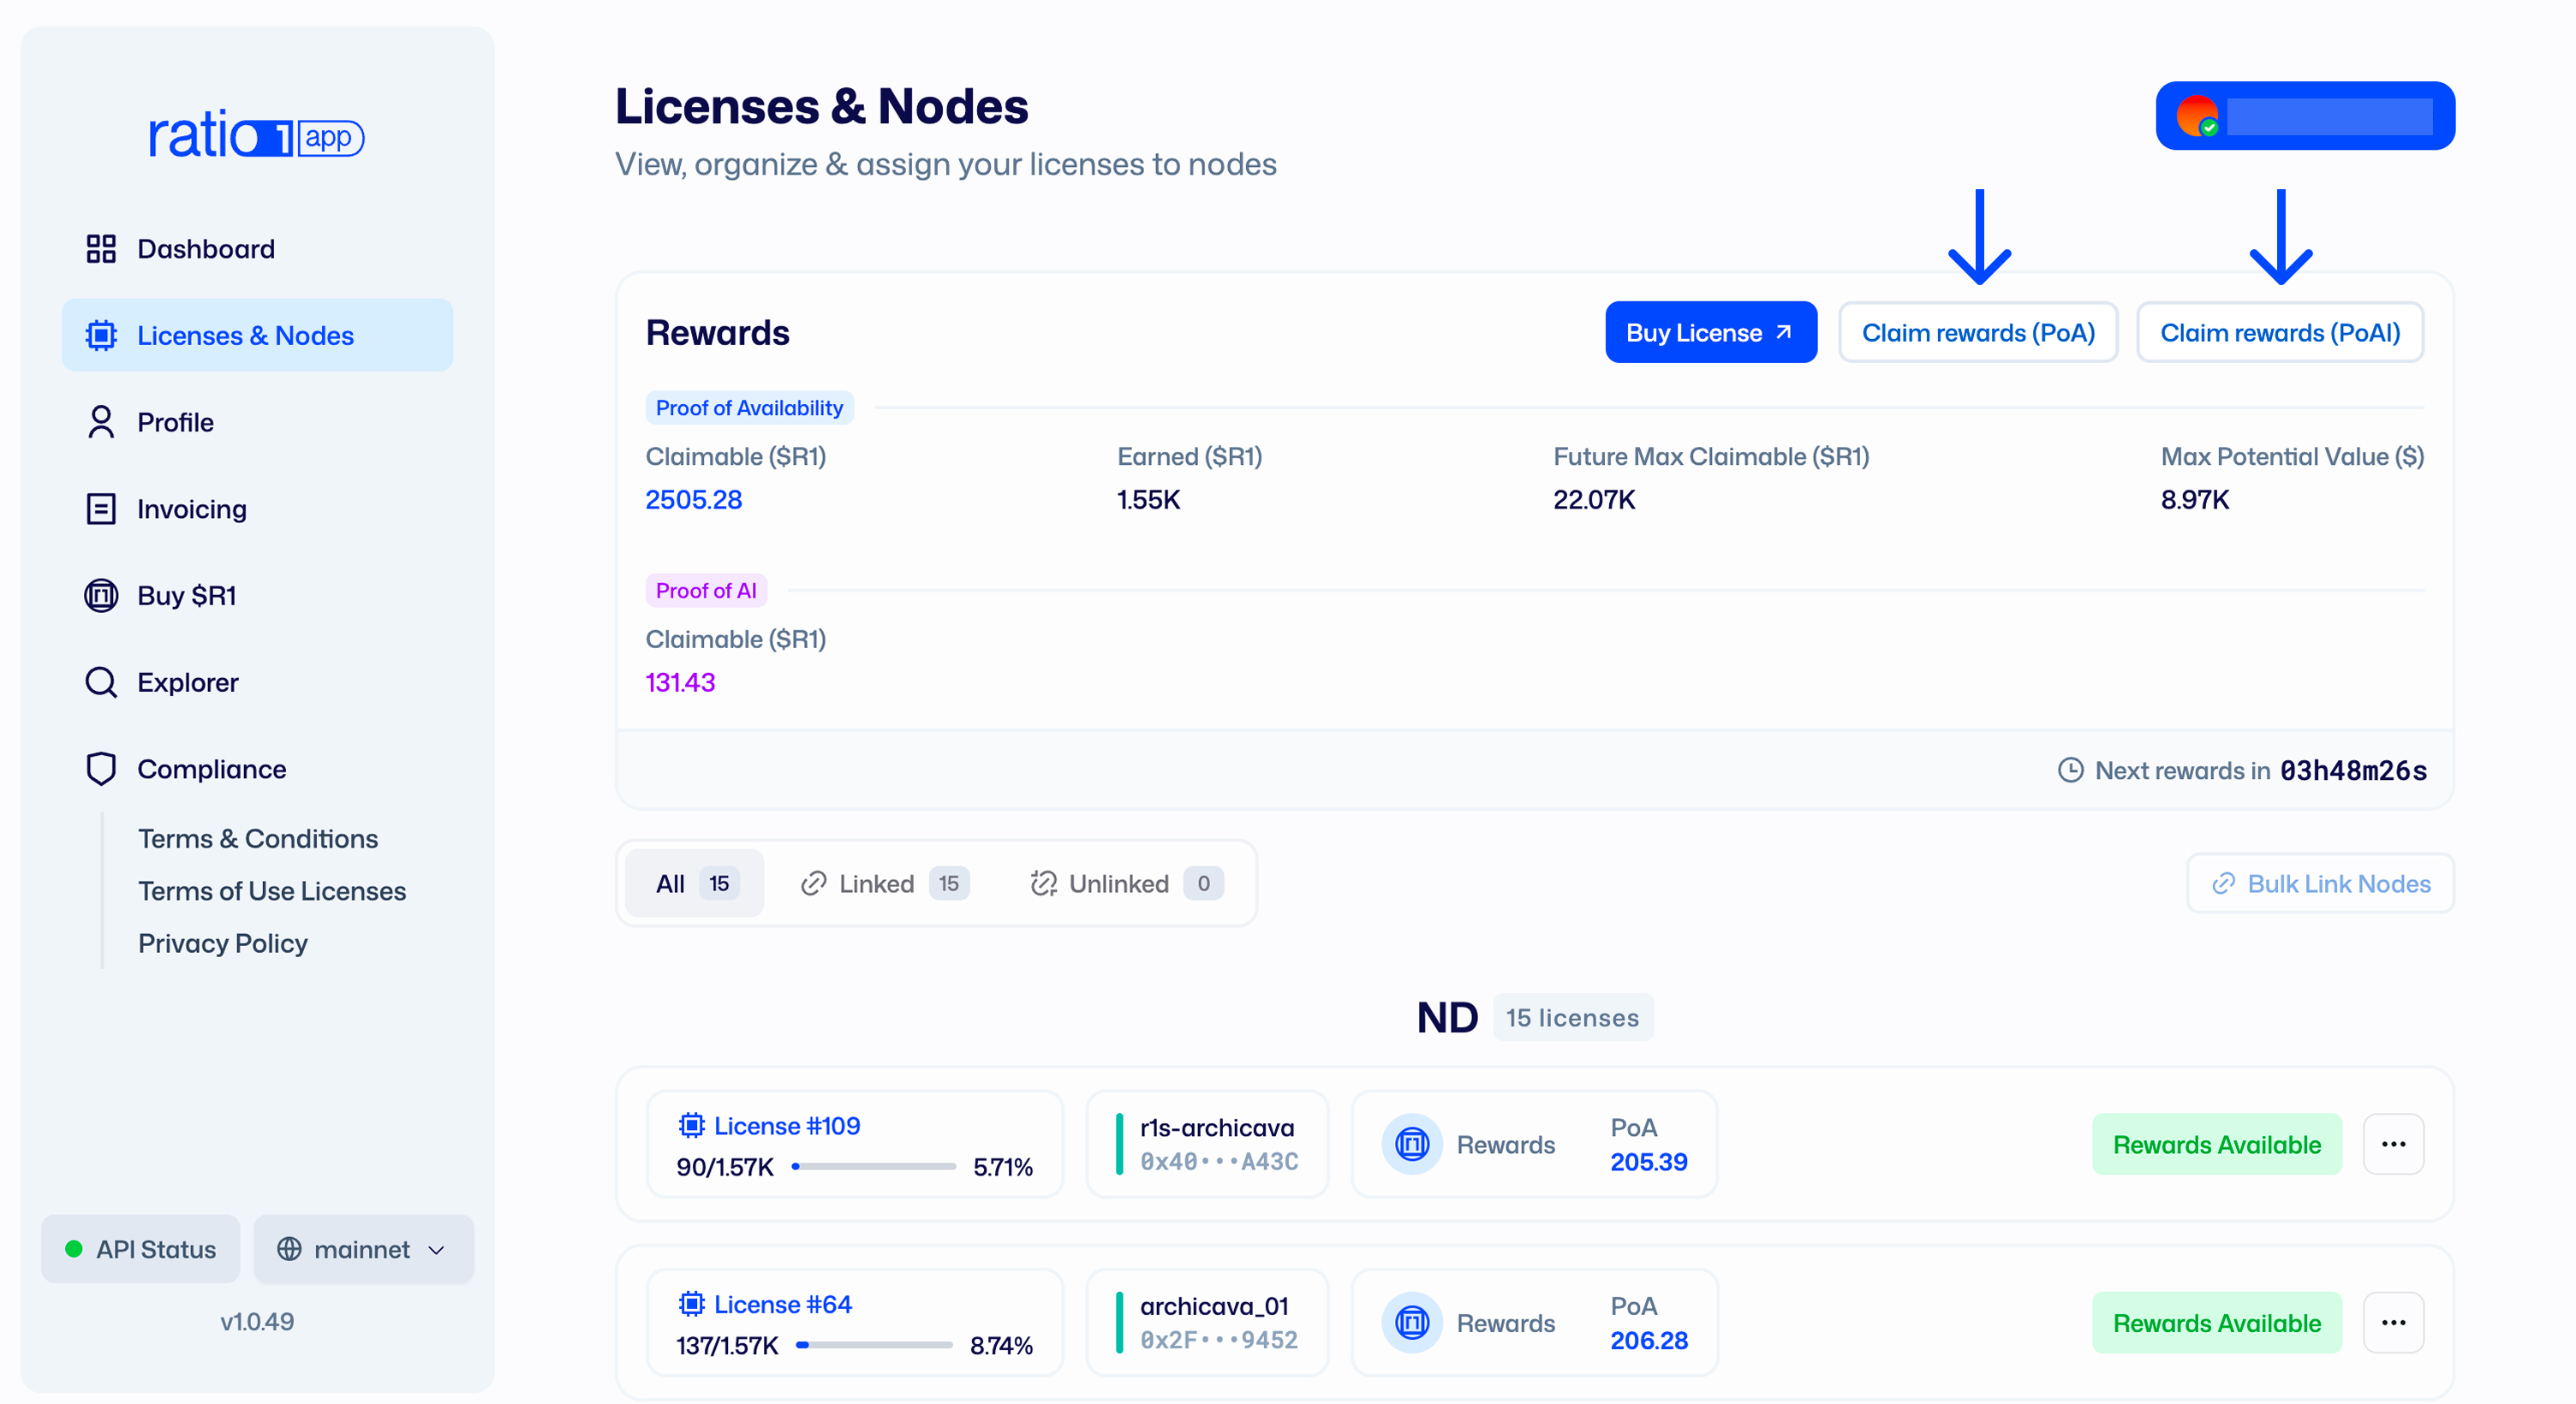Click the Proof of Availability badge
This screenshot has height=1404, width=2576.
(x=749, y=407)
